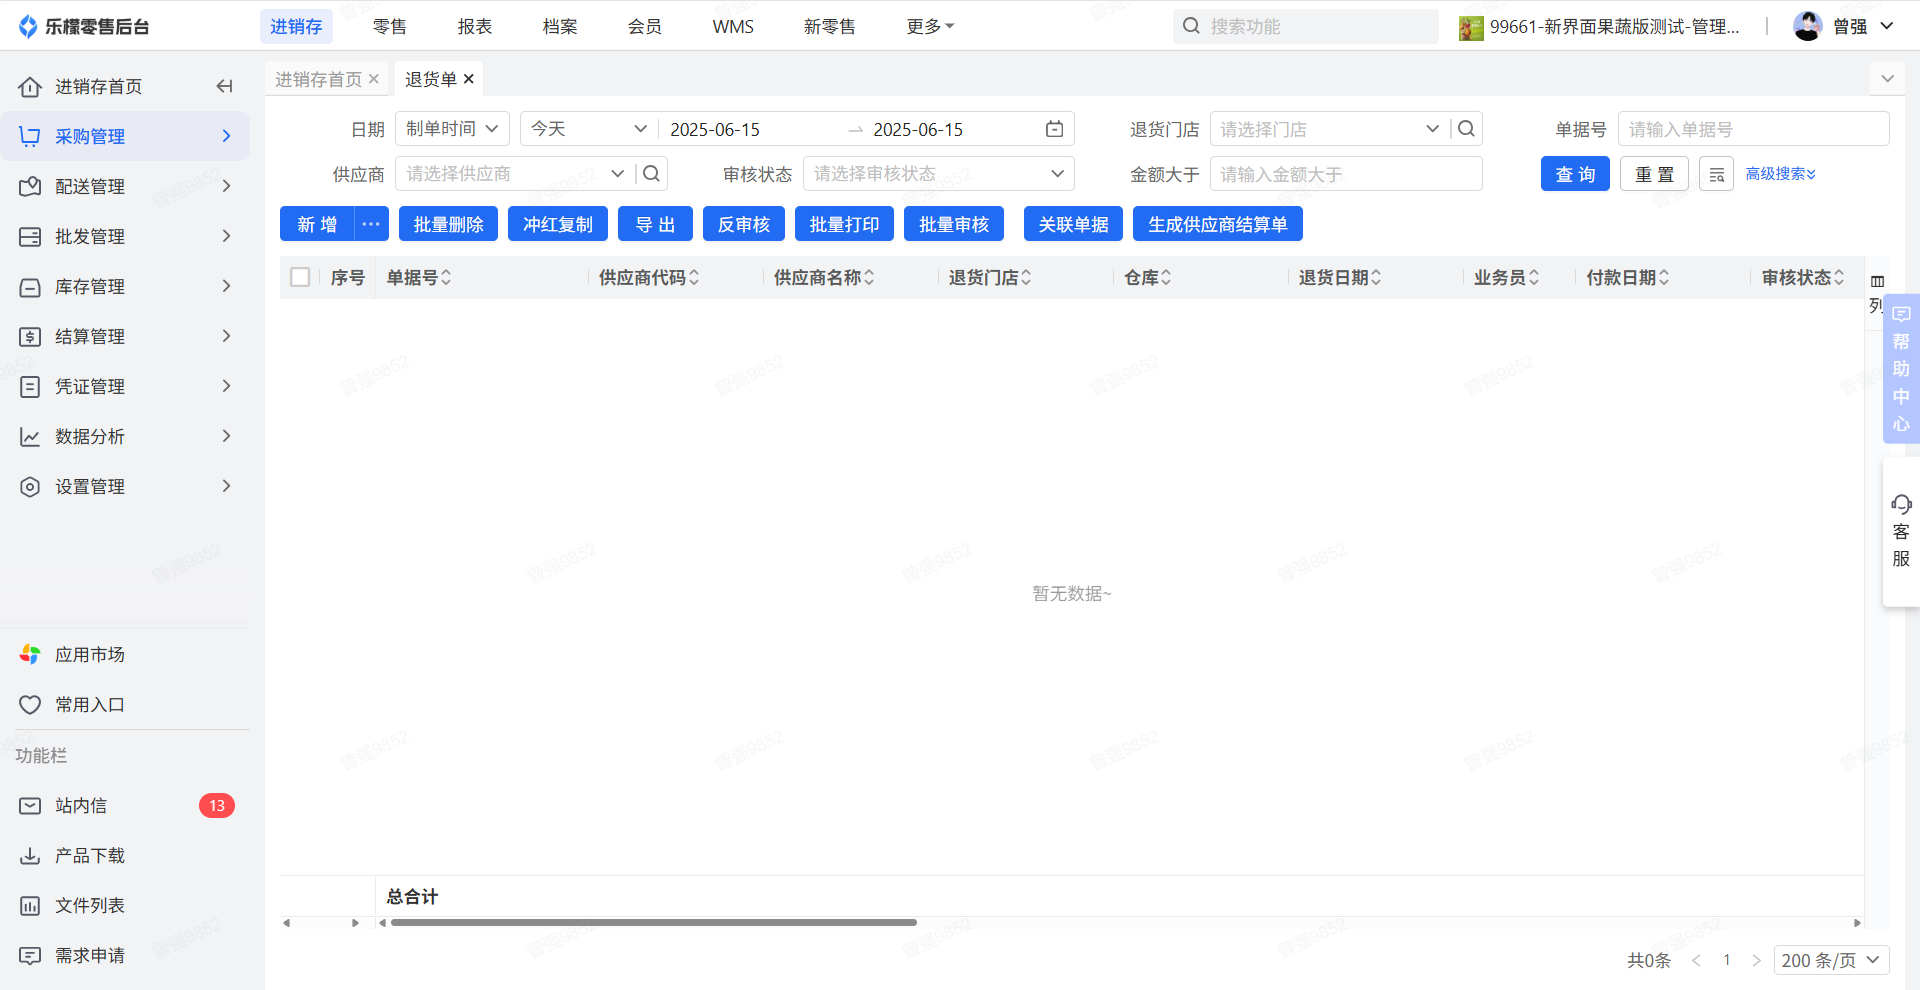Open 应用市场 colorful icon
This screenshot has height=990, width=1920.
pos(30,655)
